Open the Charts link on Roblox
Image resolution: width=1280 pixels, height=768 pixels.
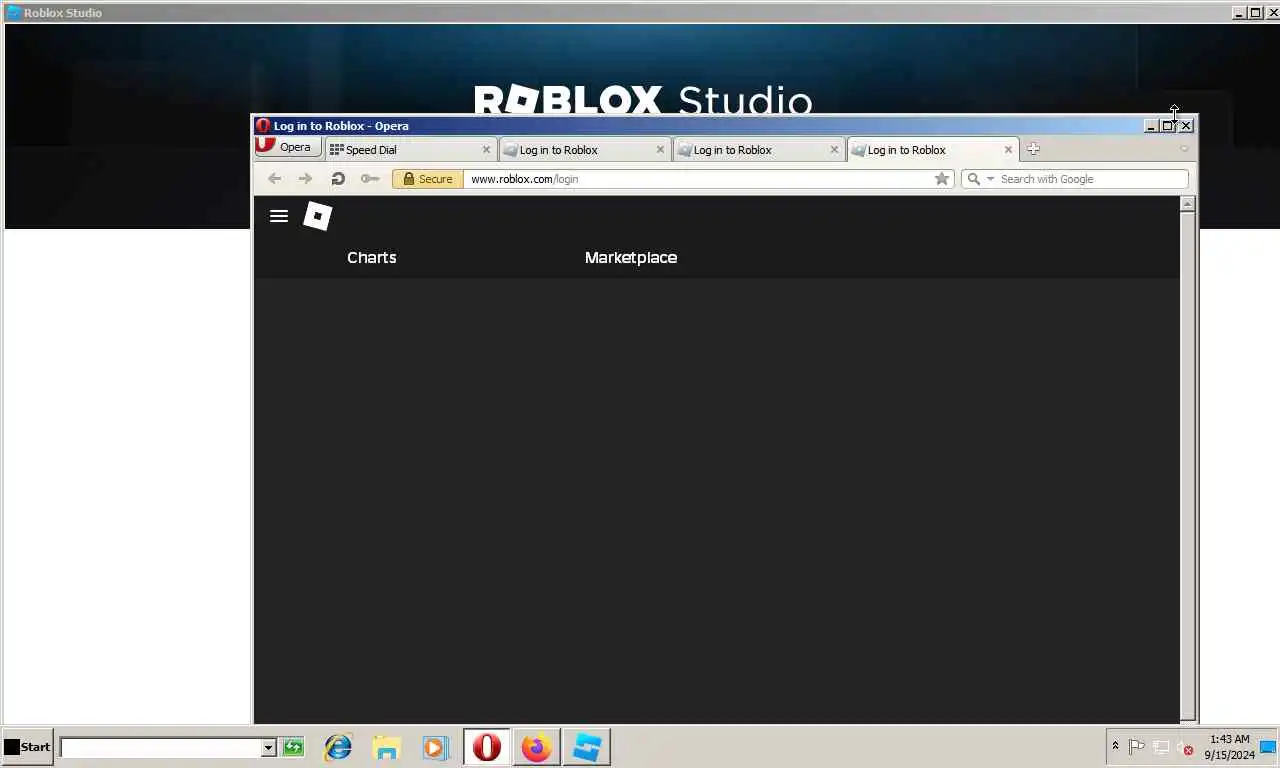coord(372,257)
